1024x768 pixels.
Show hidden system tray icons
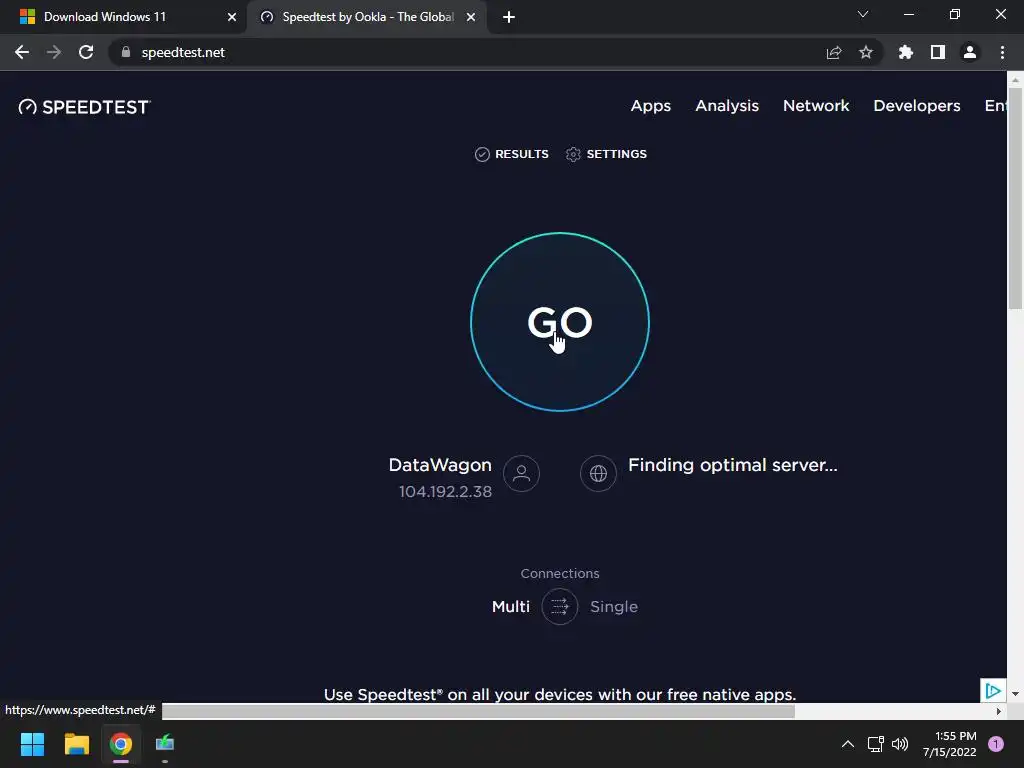coord(848,744)
